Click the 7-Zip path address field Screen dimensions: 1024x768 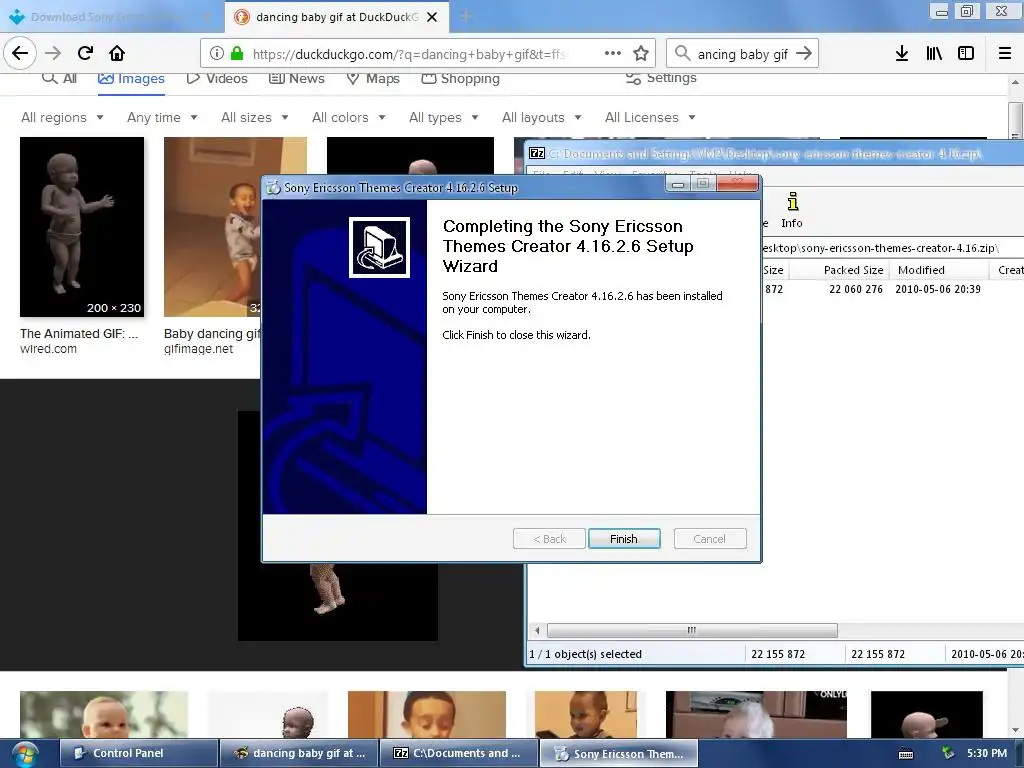[891, 248]
